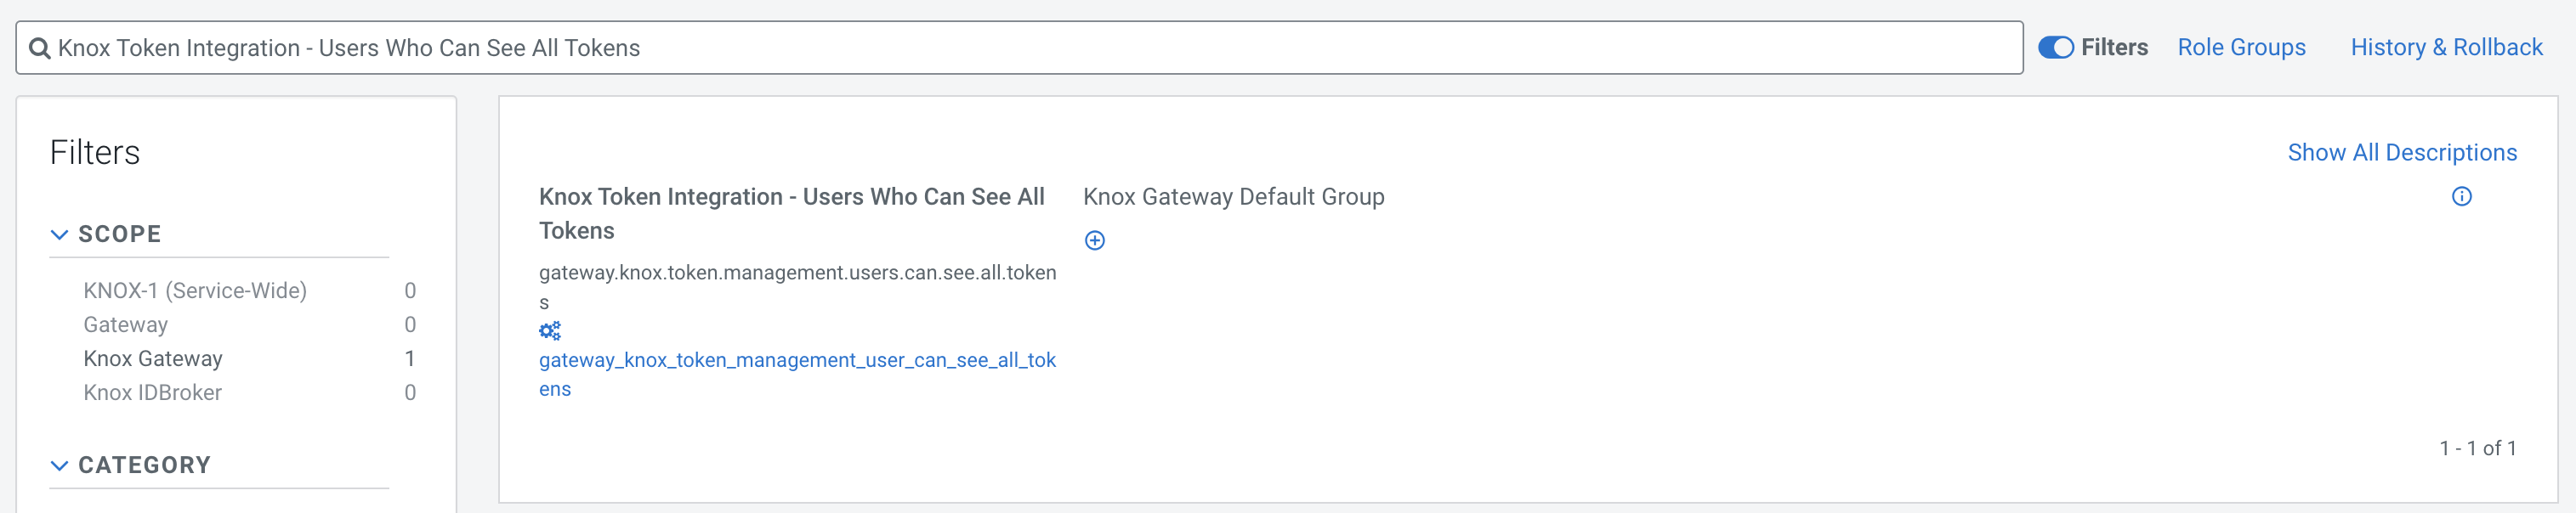
Task: Click the gateway.knox.token.management property key text
Action: click(796, 273)
